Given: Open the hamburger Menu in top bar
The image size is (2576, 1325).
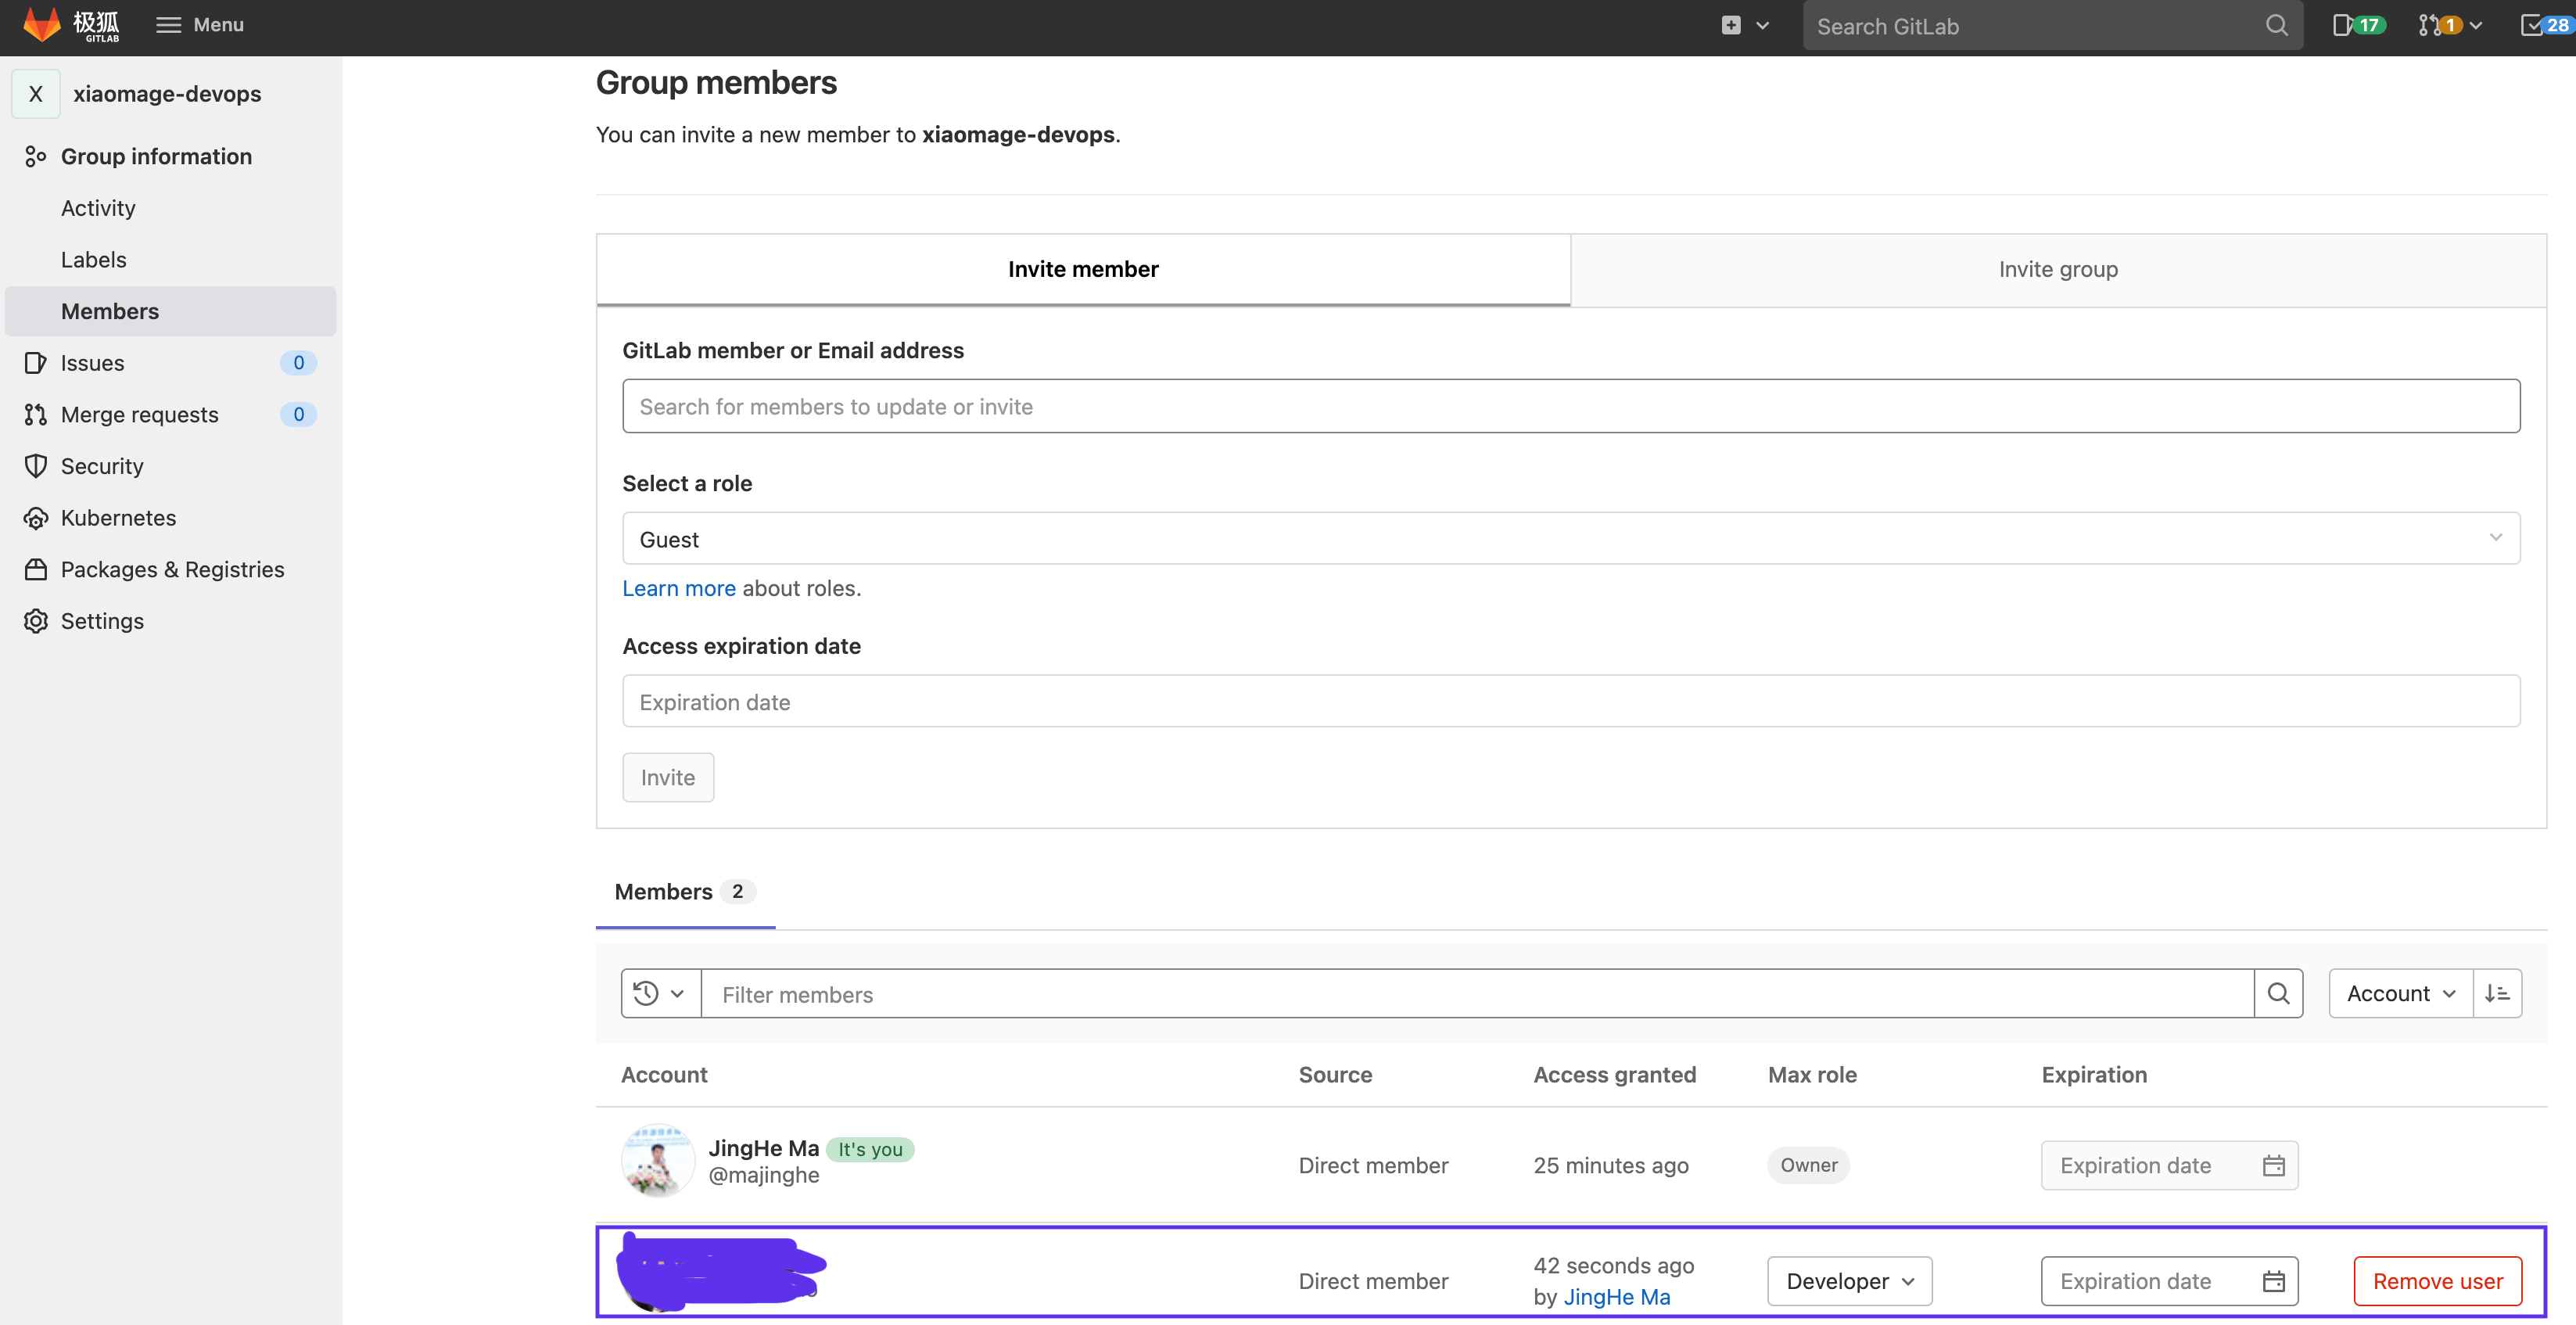Looking at the screenshot, I should [200, 25].
